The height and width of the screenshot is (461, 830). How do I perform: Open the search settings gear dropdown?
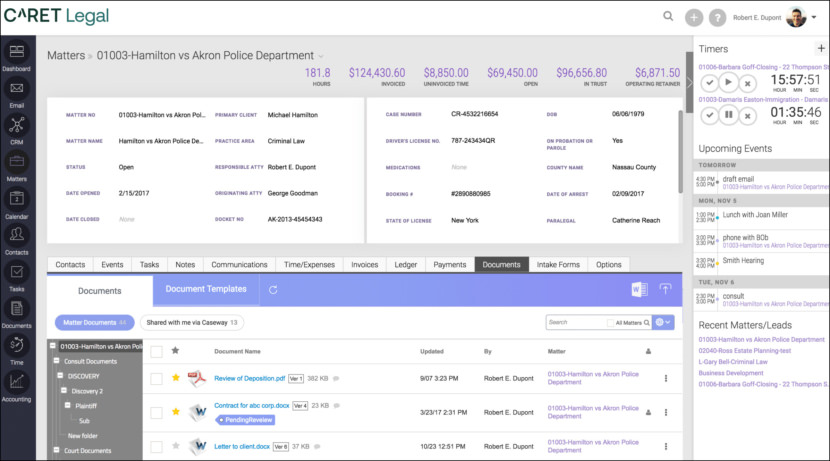click(x=663, y=322)
